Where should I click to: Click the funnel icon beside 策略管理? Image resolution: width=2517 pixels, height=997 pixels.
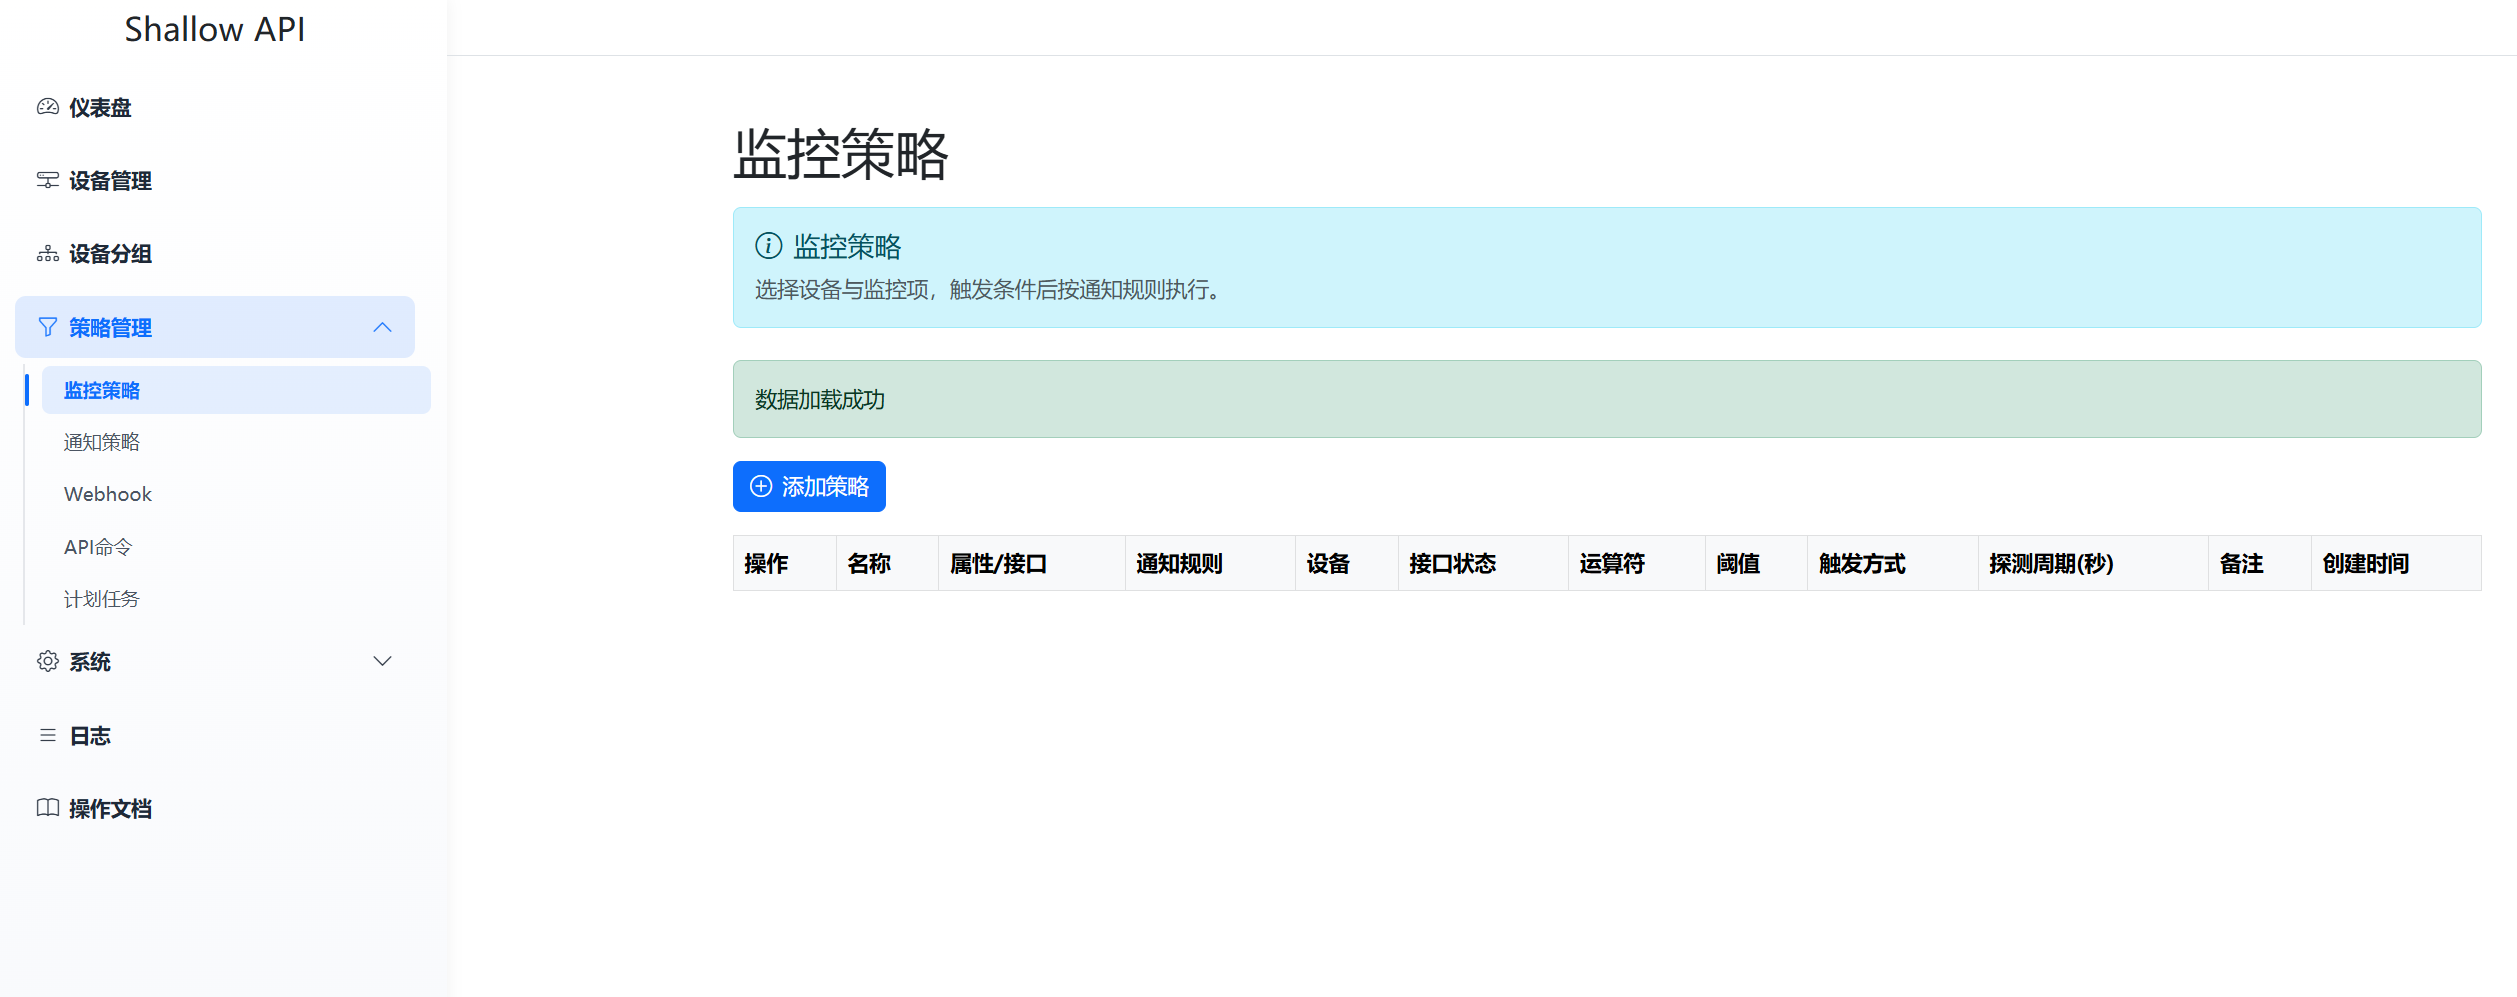(x=47, y=328)
